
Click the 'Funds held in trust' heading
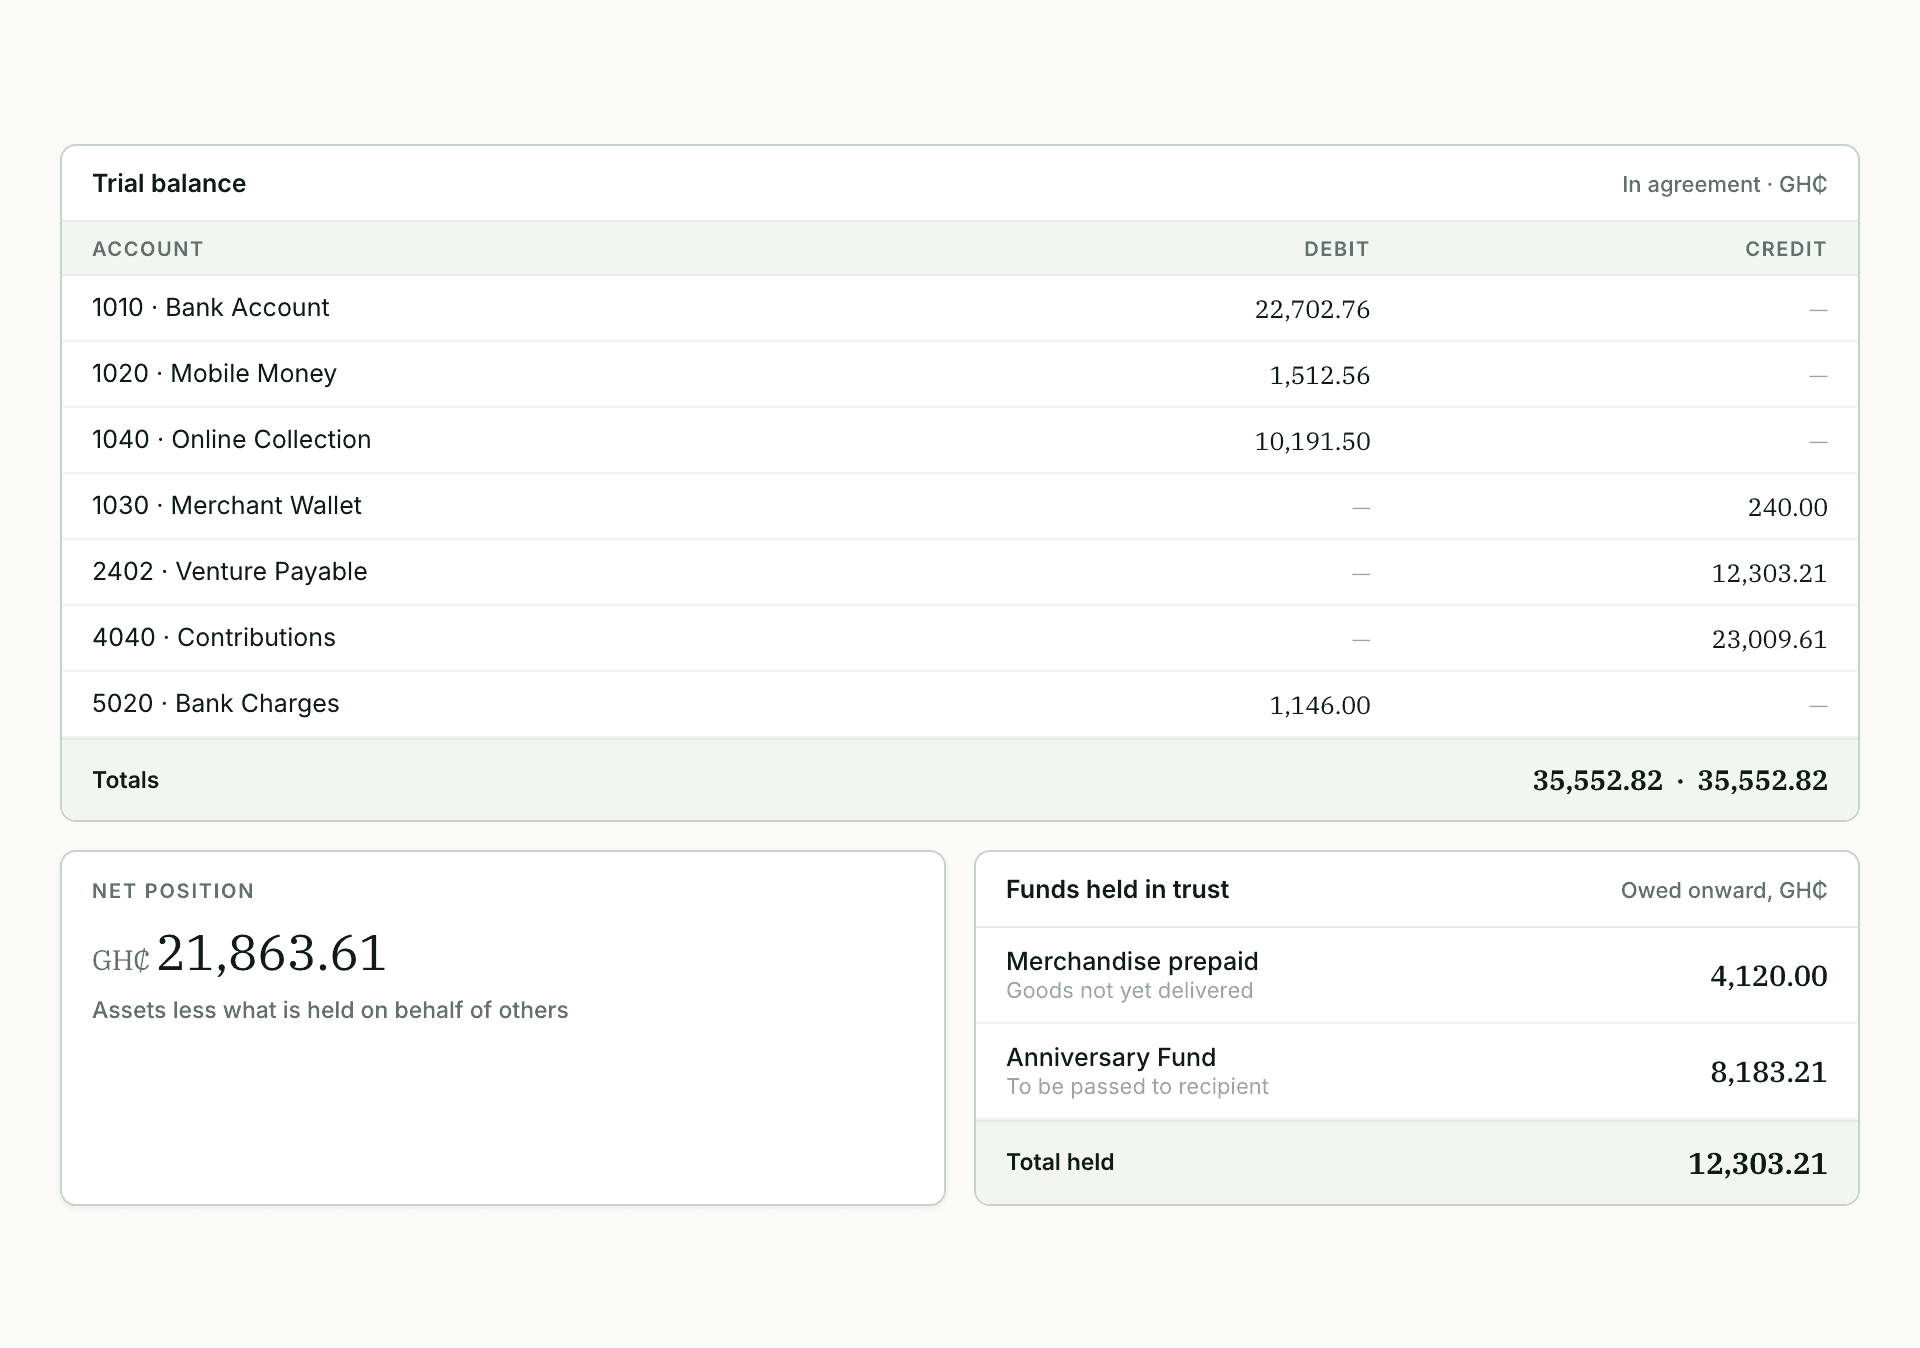click(x=1117, y=890)
